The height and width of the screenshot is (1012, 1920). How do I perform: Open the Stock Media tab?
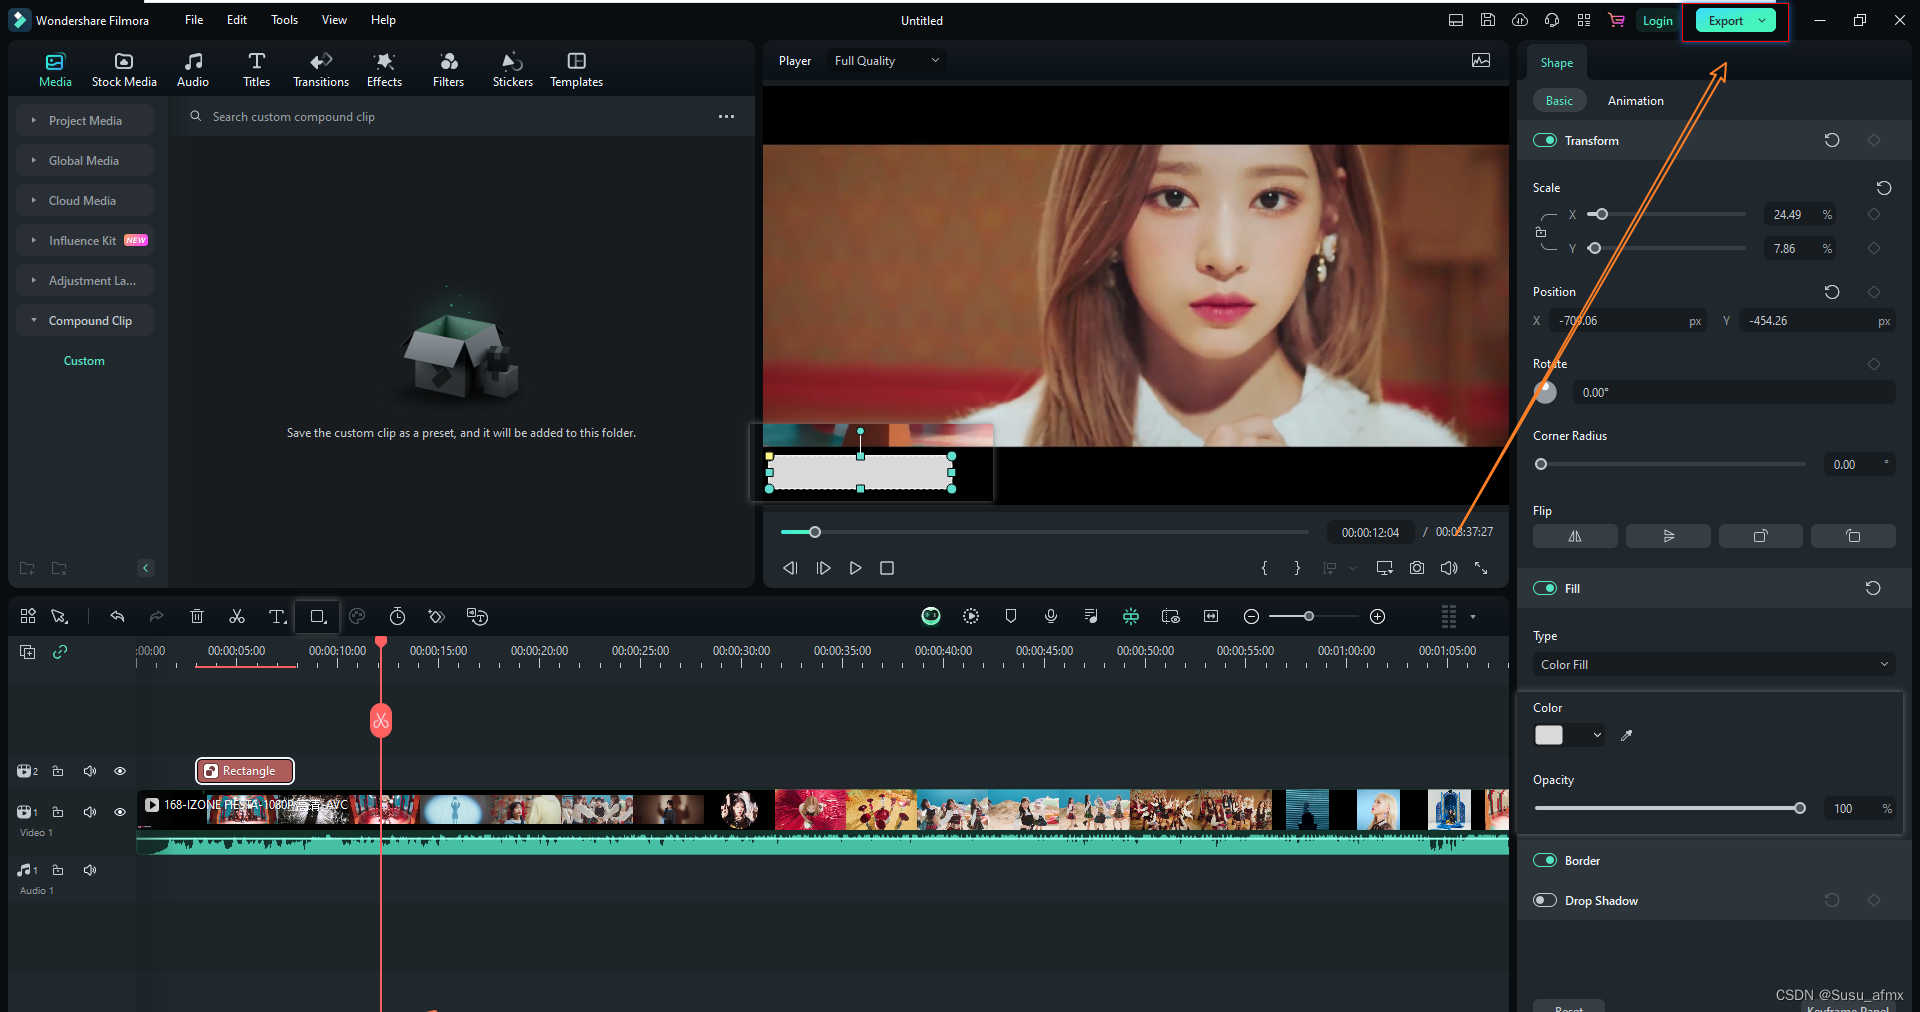(x=124, y=70)
